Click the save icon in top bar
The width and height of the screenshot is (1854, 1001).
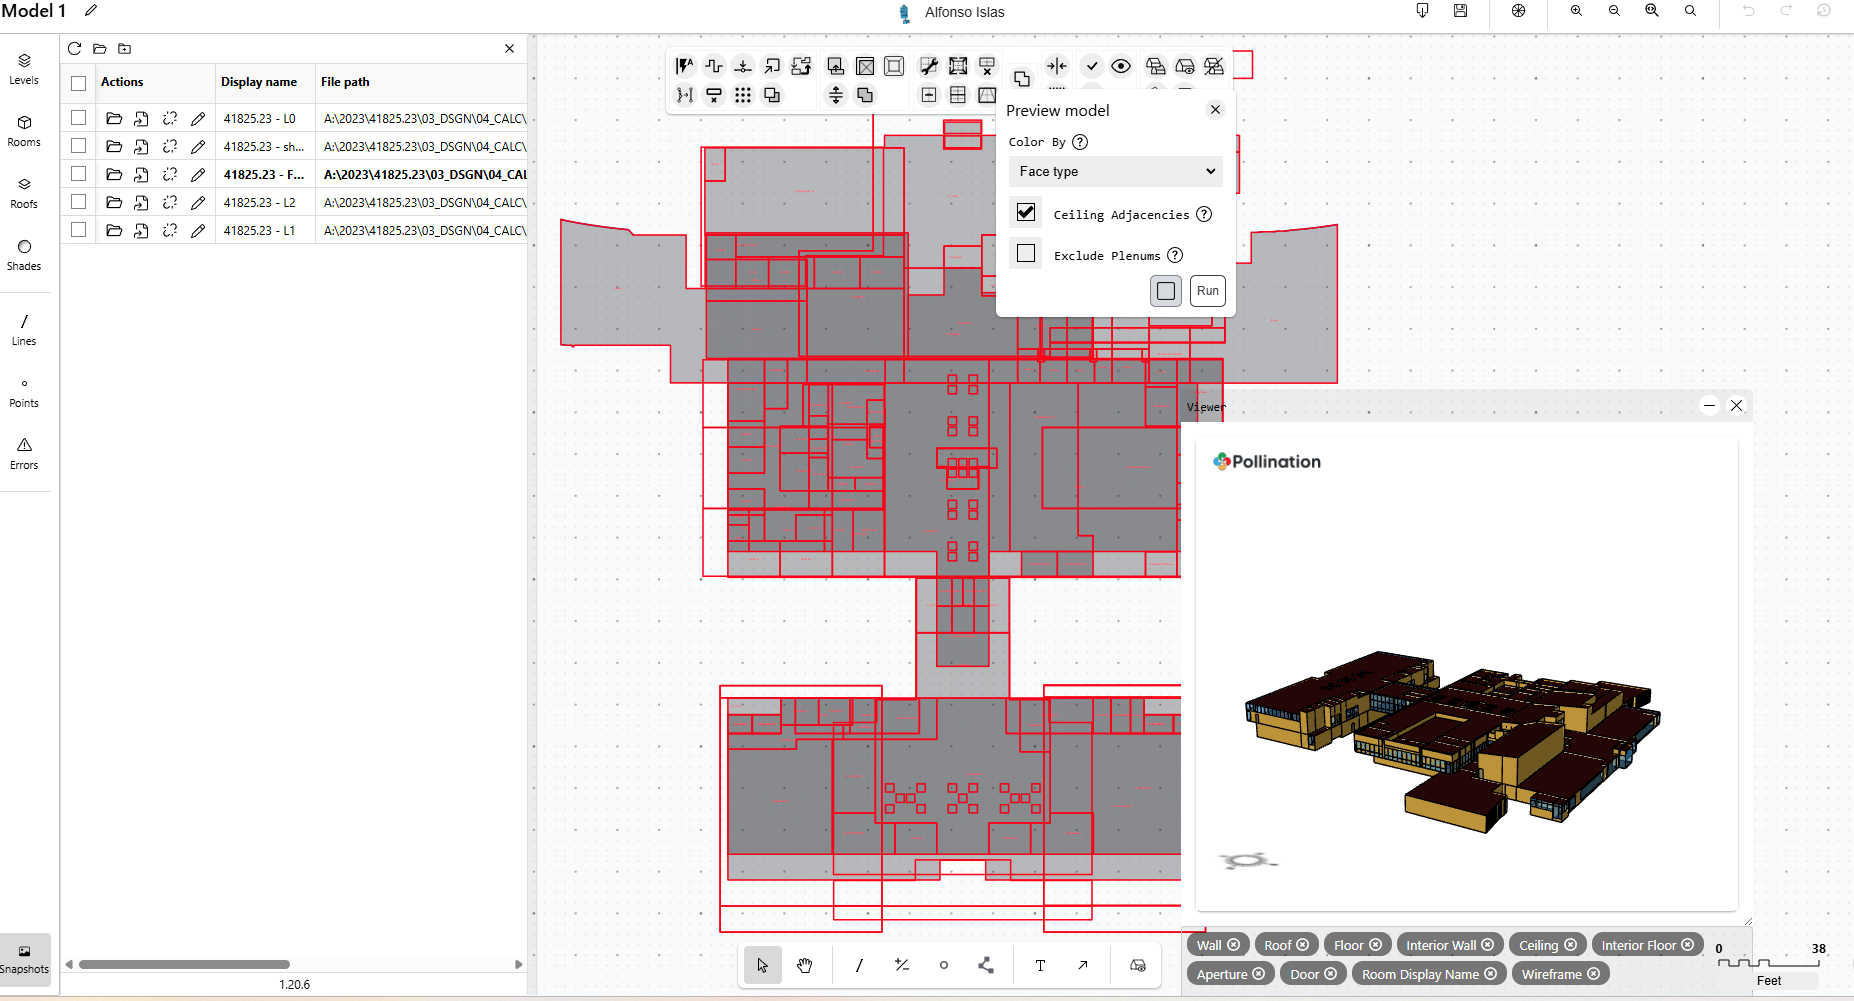click(1460, 11)
